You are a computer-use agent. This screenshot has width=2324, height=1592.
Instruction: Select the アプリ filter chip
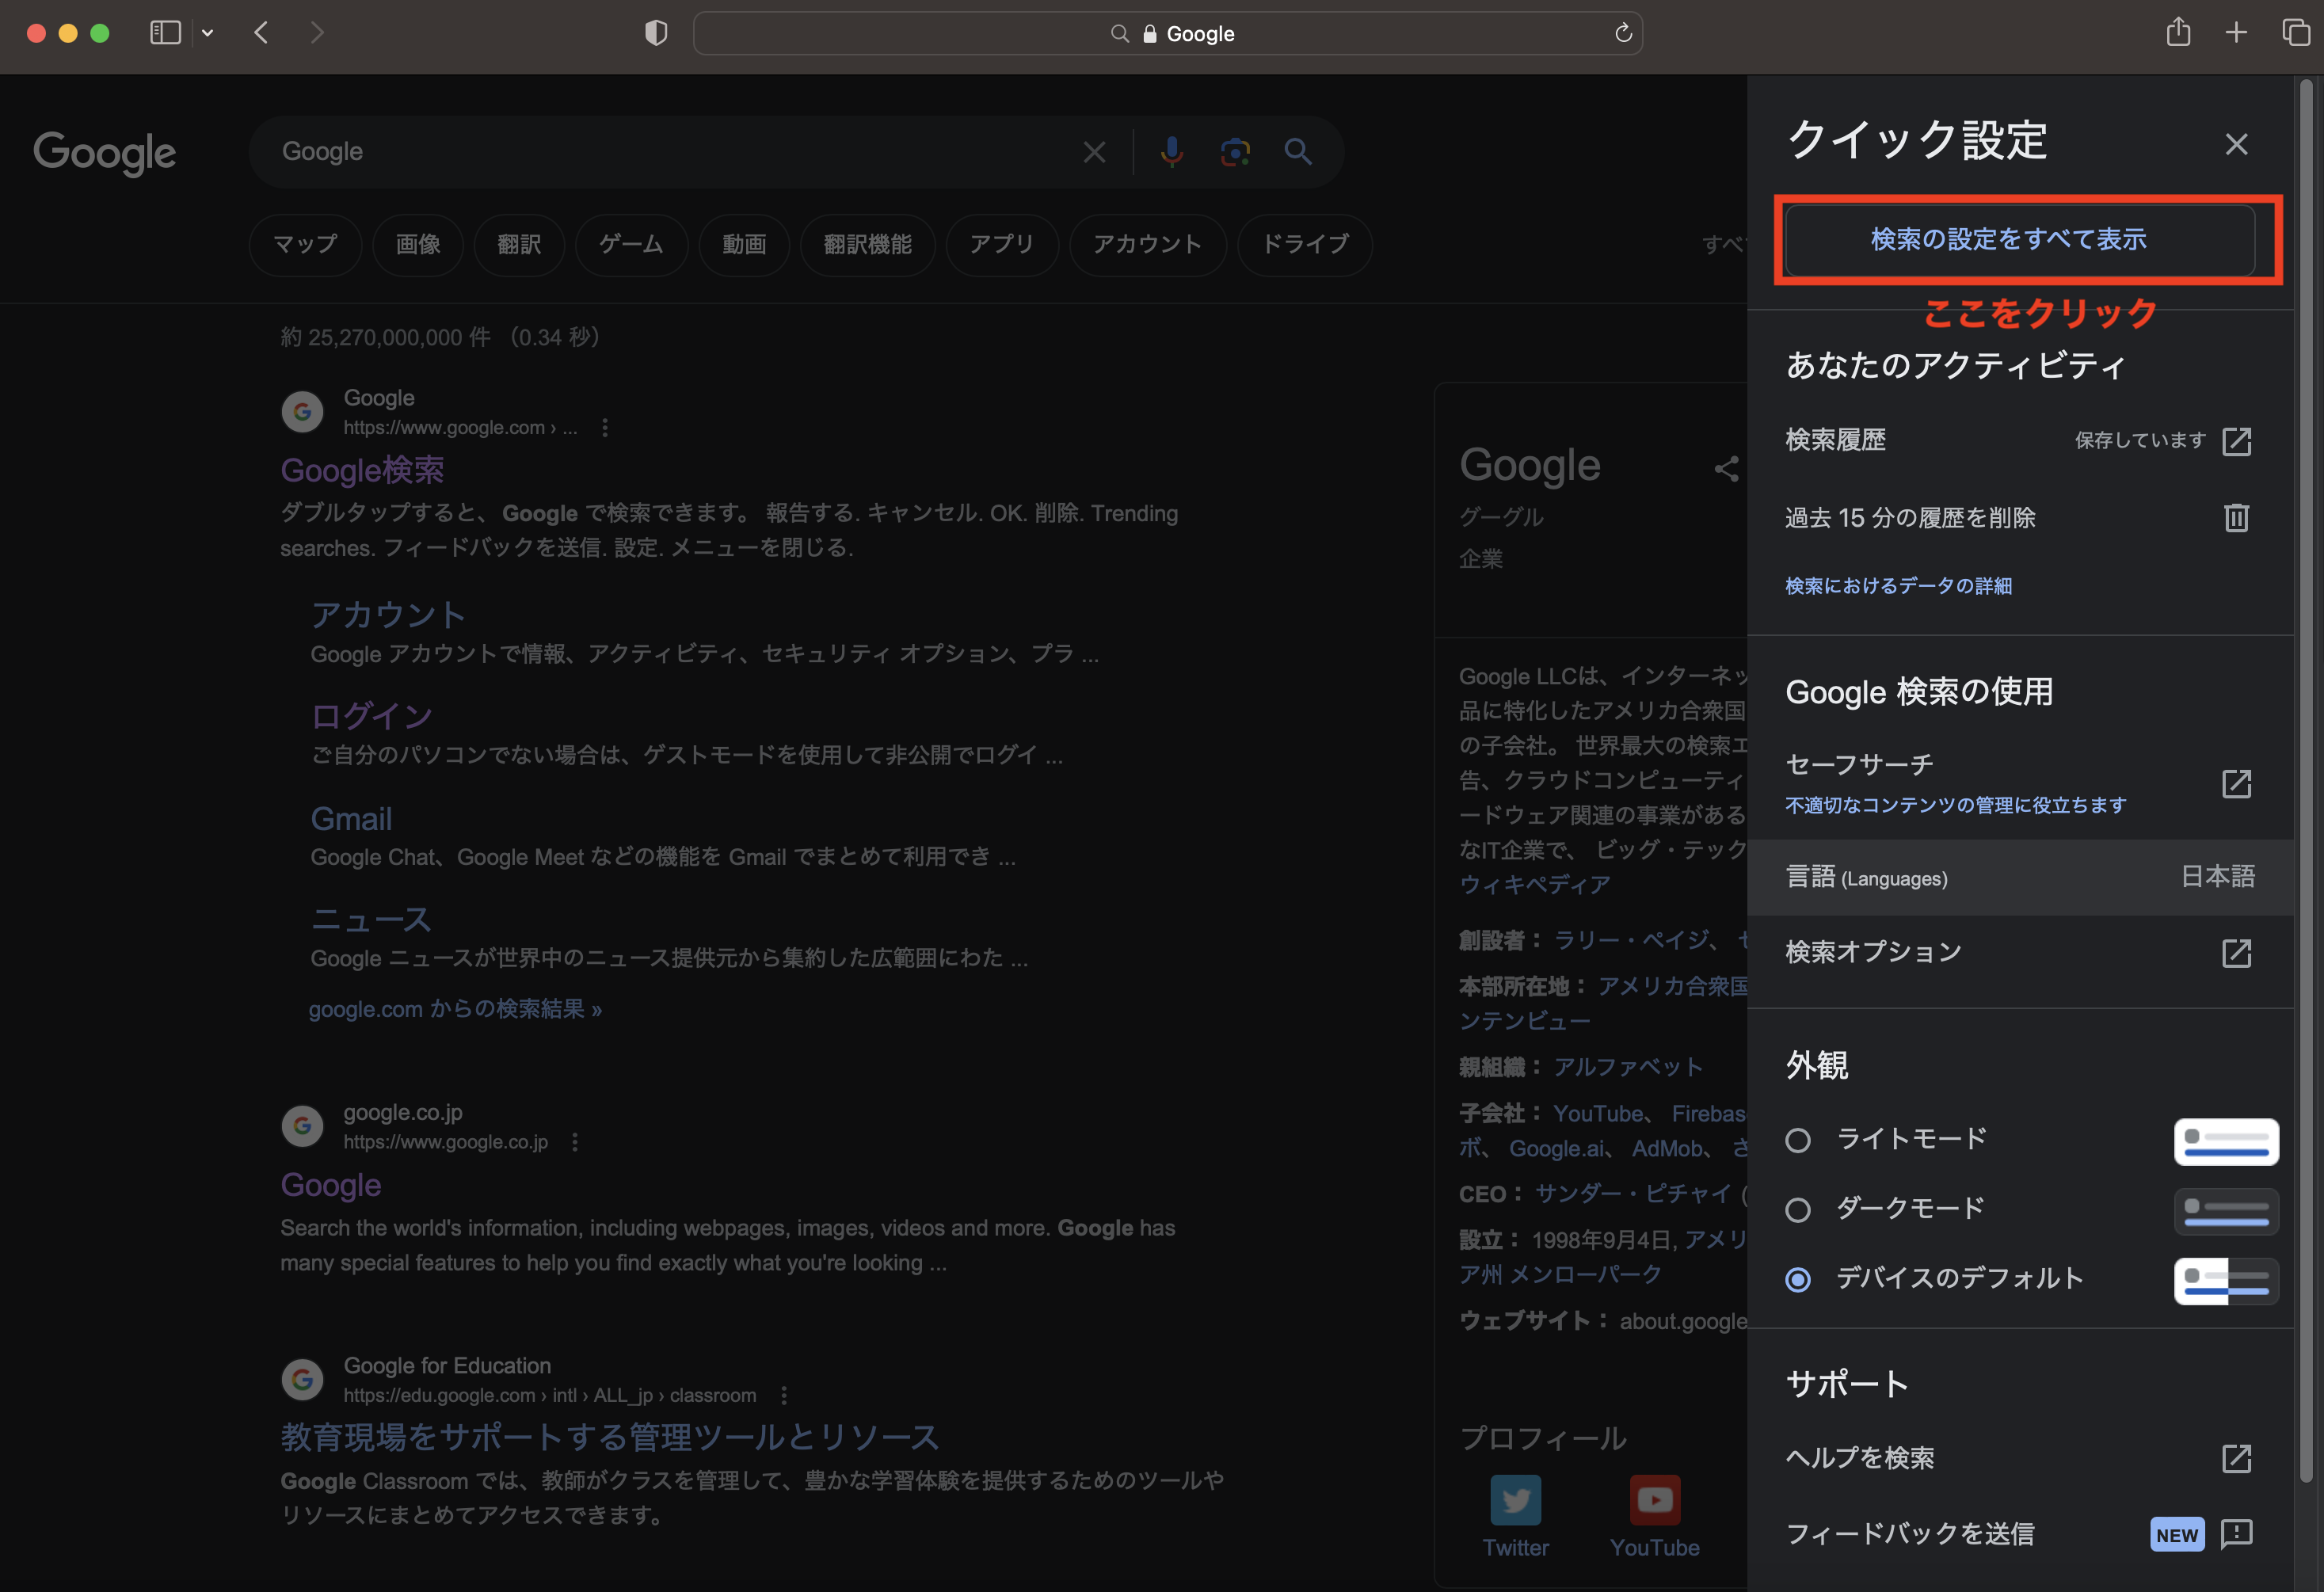point(1001,244)
